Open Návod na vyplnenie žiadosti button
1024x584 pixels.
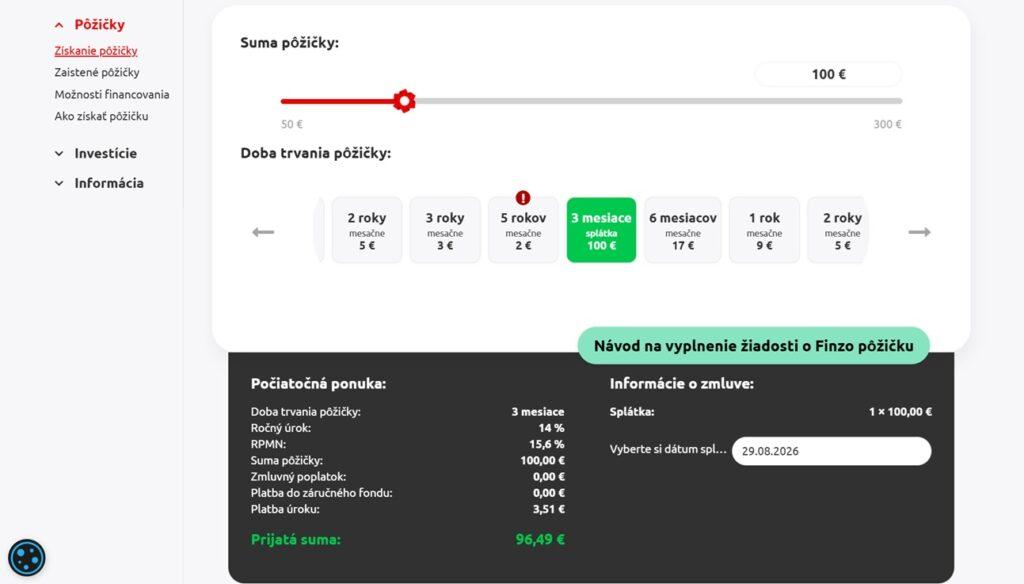pos(754,346)
